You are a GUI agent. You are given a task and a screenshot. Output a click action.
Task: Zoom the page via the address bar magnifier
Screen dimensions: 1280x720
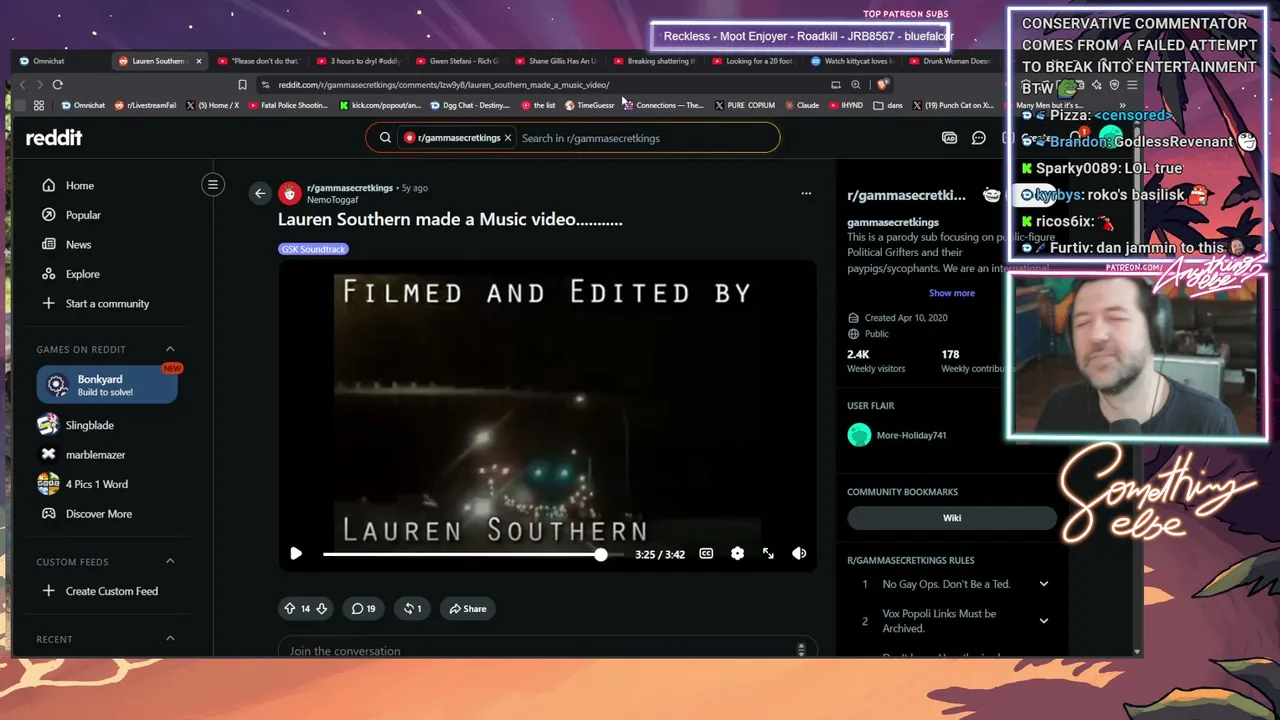[855, 85]
